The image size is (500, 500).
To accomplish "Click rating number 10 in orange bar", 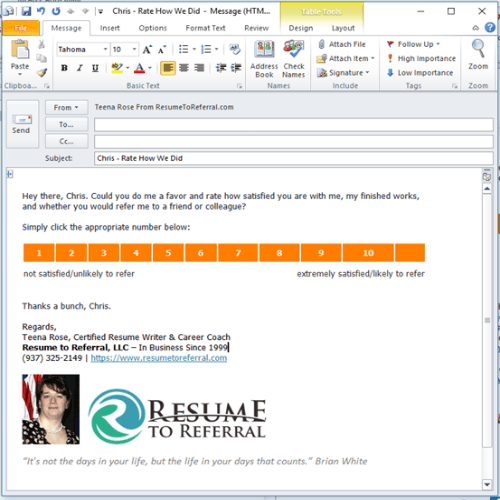I will point(368,253).
